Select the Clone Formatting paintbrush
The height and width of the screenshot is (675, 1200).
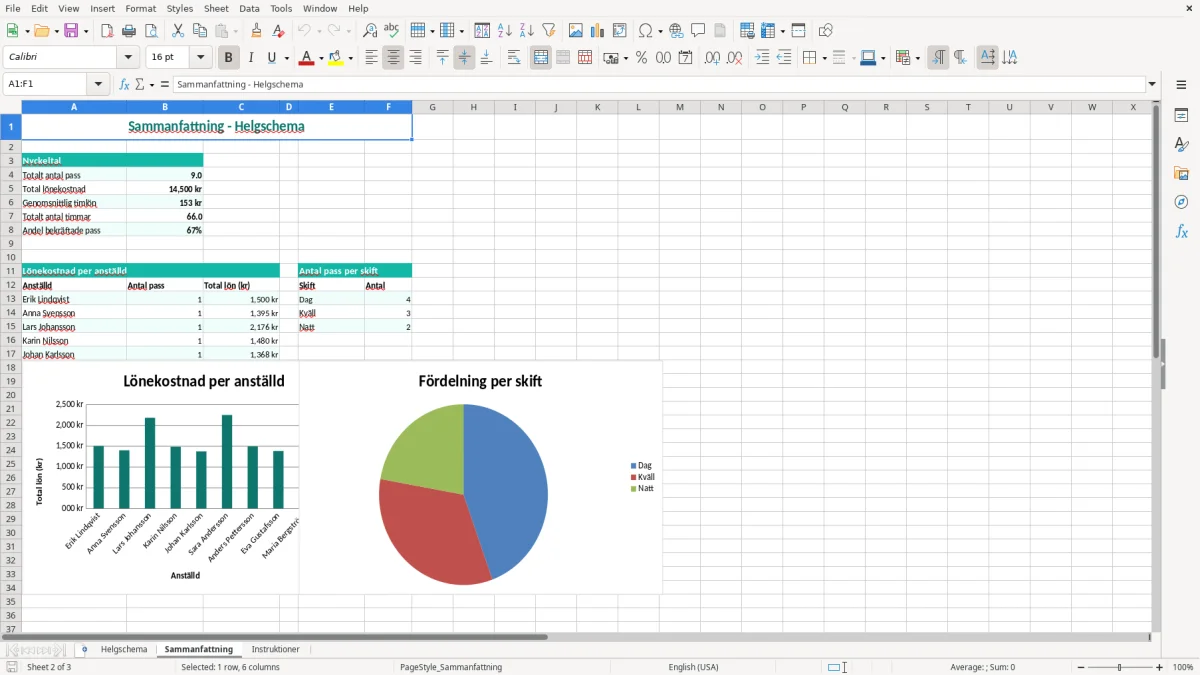tap(257, 31)
